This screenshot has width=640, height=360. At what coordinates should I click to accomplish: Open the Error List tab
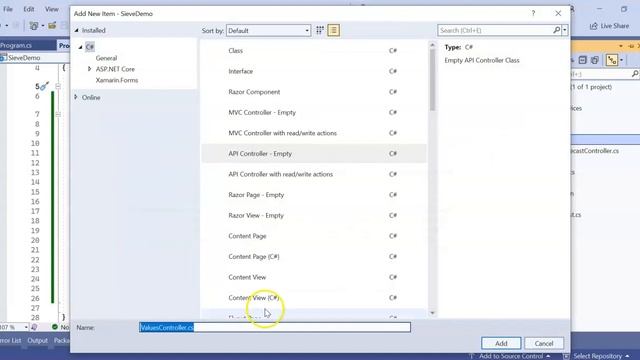click(11, 340)
